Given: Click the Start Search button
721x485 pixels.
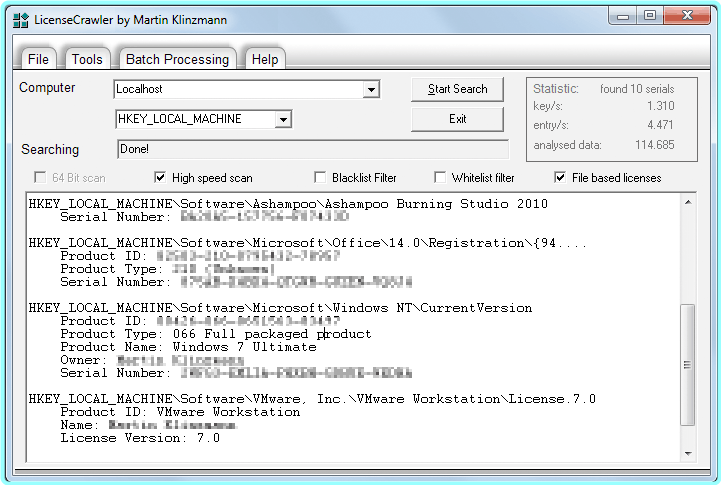Looking at the screenshot, I should (457, 89).
